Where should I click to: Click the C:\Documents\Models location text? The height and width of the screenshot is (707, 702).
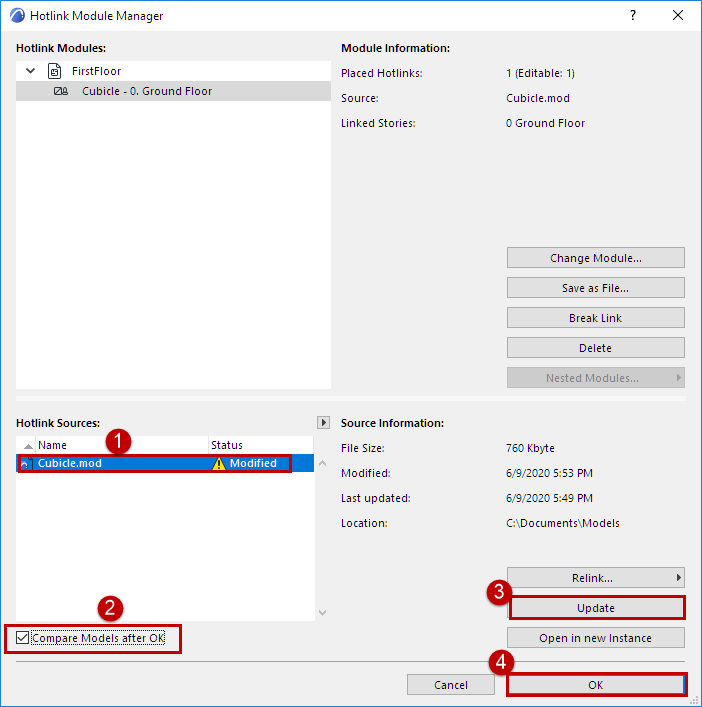[x=563, y=523]
